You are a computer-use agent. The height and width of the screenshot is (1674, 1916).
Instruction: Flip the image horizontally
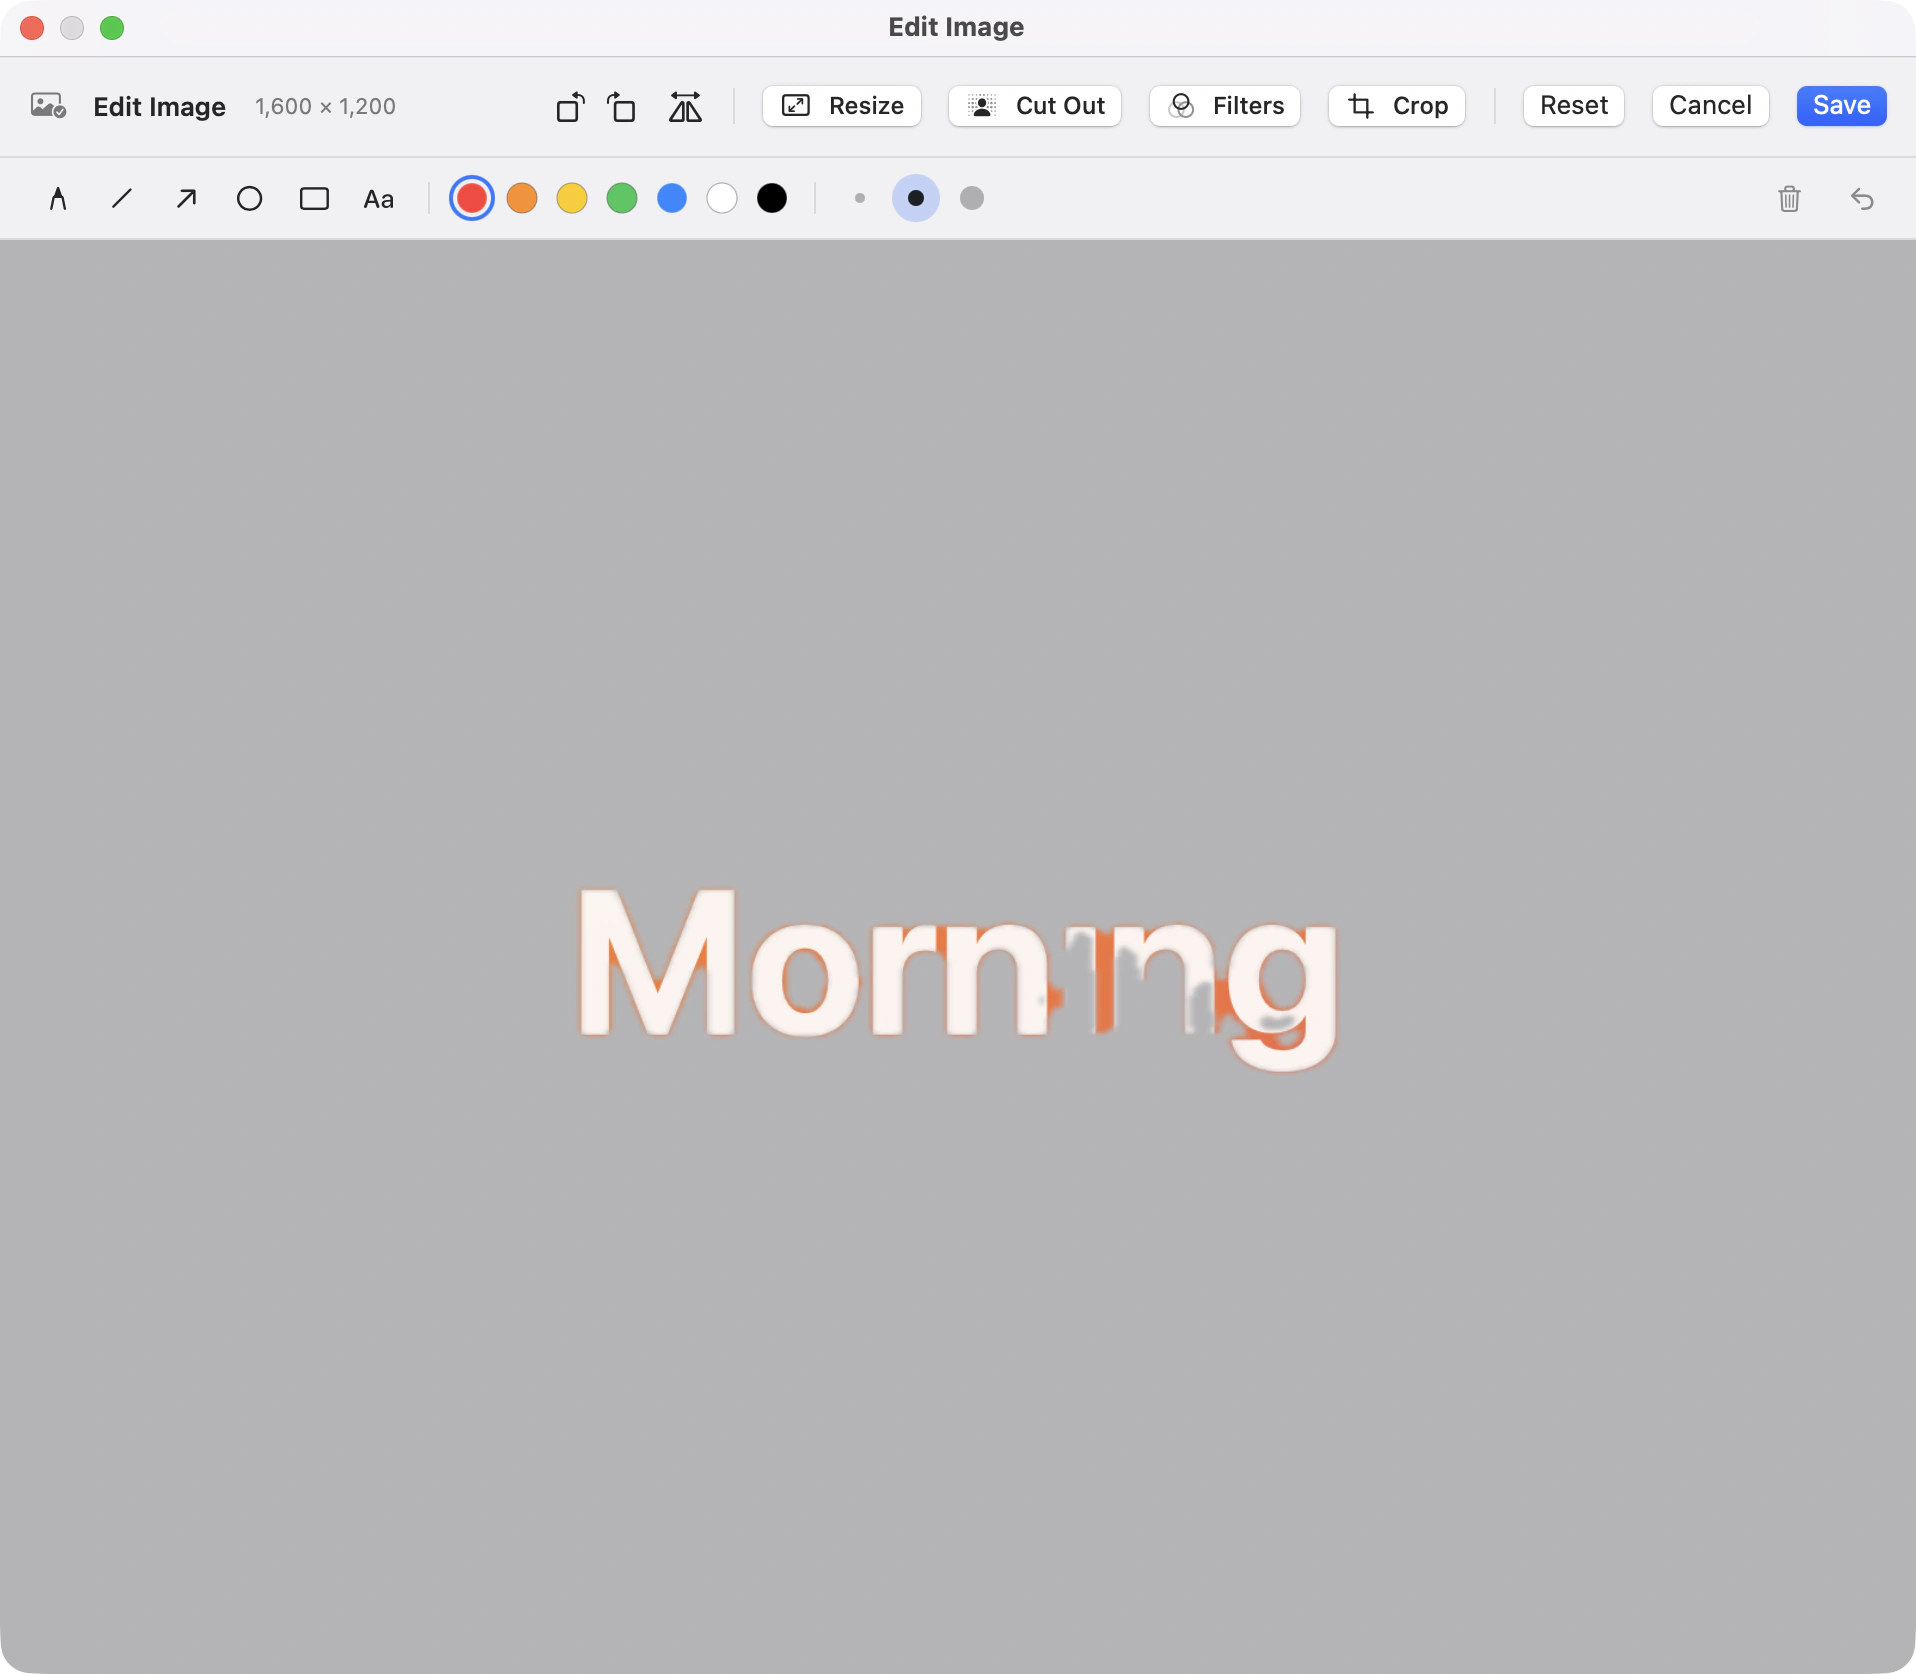point(685,106)
